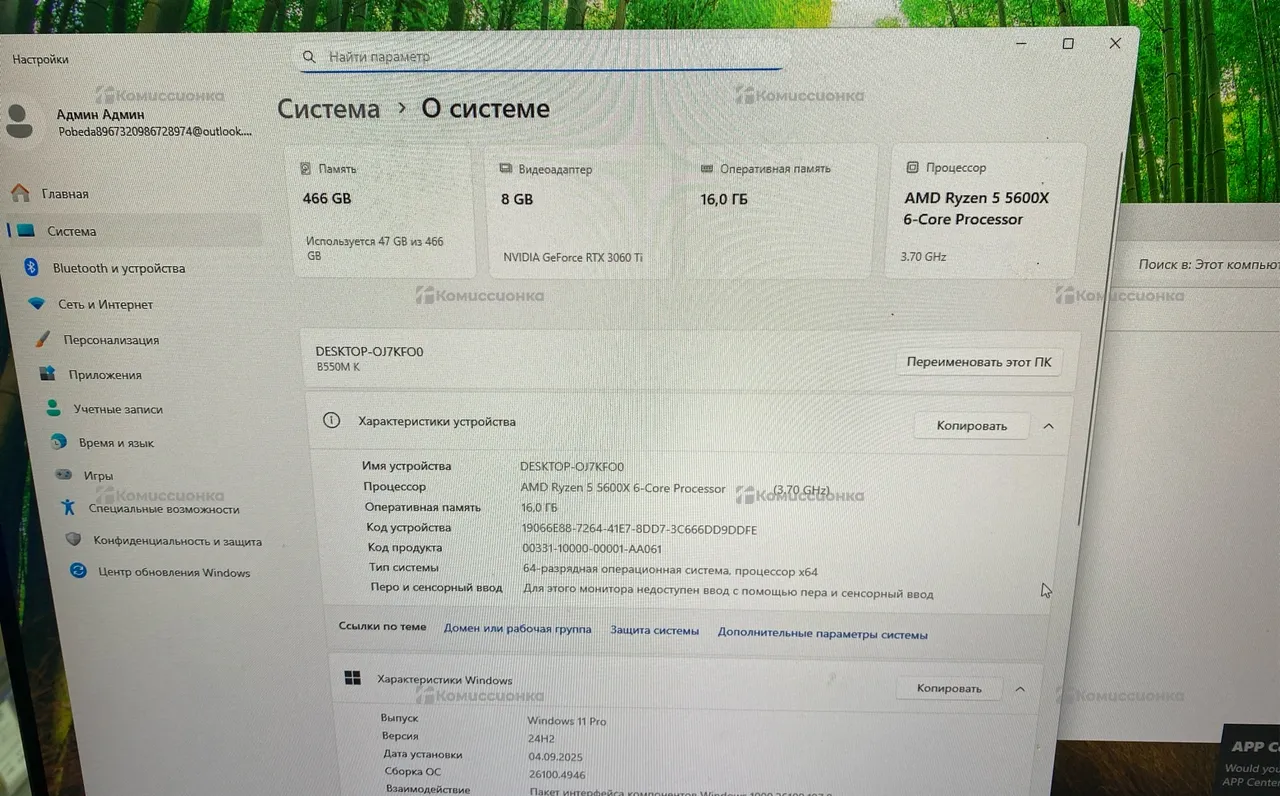Copy Windows specifications with Копировать

[949, 688]
